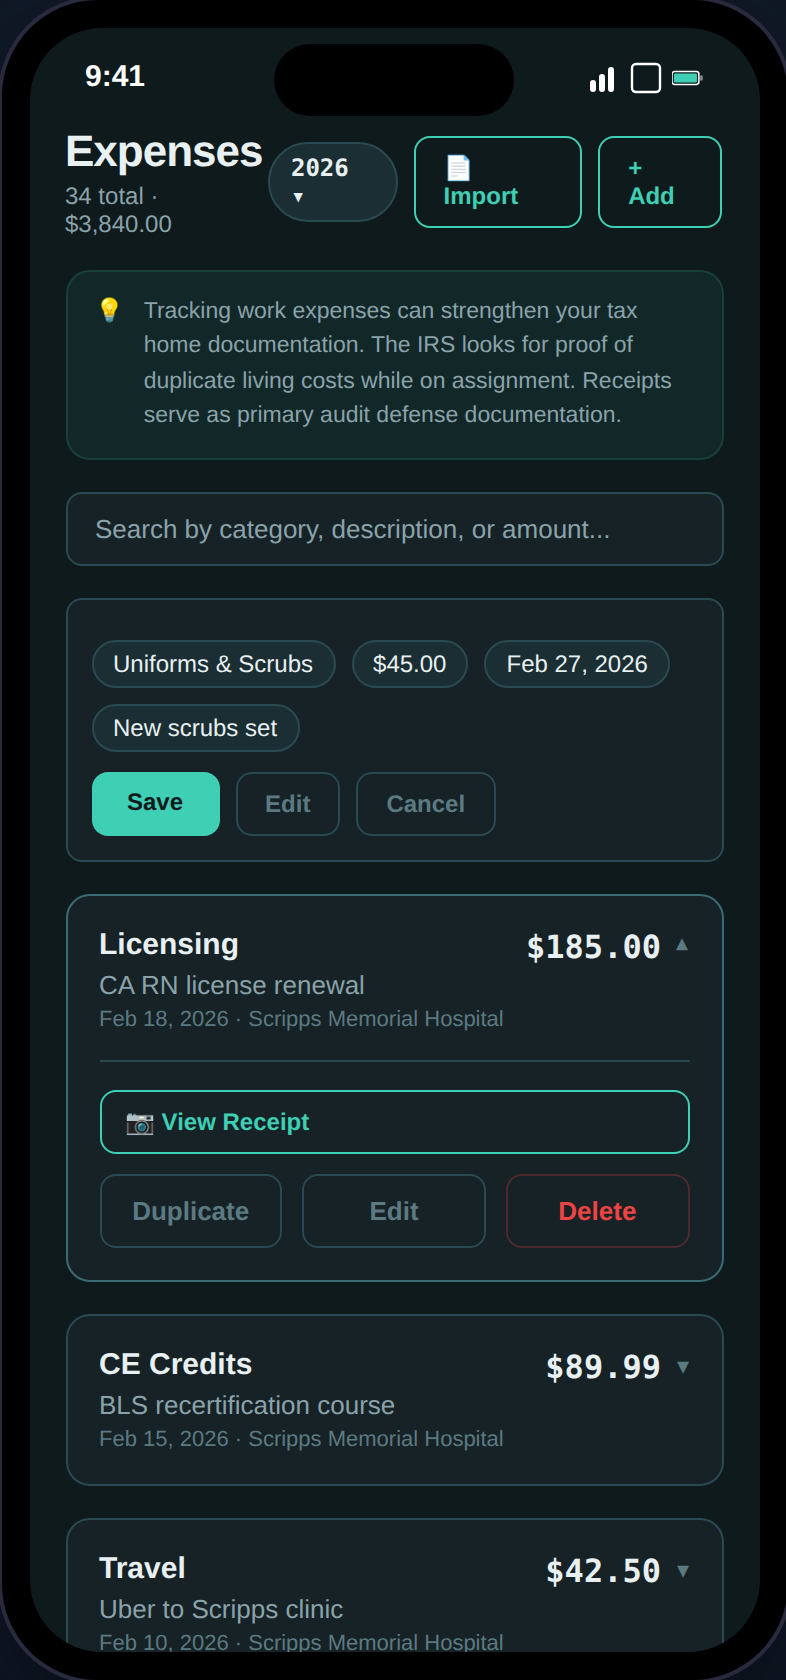The image size is (786, 1680).
Task: Tap the 9:41 clock in the status bar
Action: [114, 76]
